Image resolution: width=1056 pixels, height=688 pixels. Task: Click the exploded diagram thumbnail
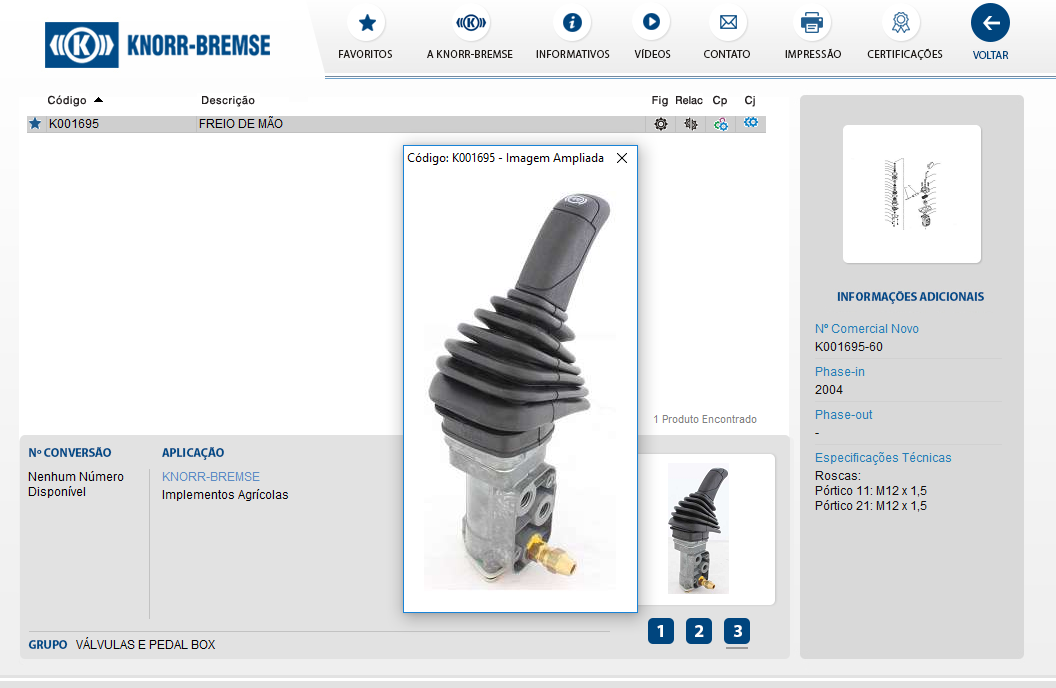click(911, 194)
